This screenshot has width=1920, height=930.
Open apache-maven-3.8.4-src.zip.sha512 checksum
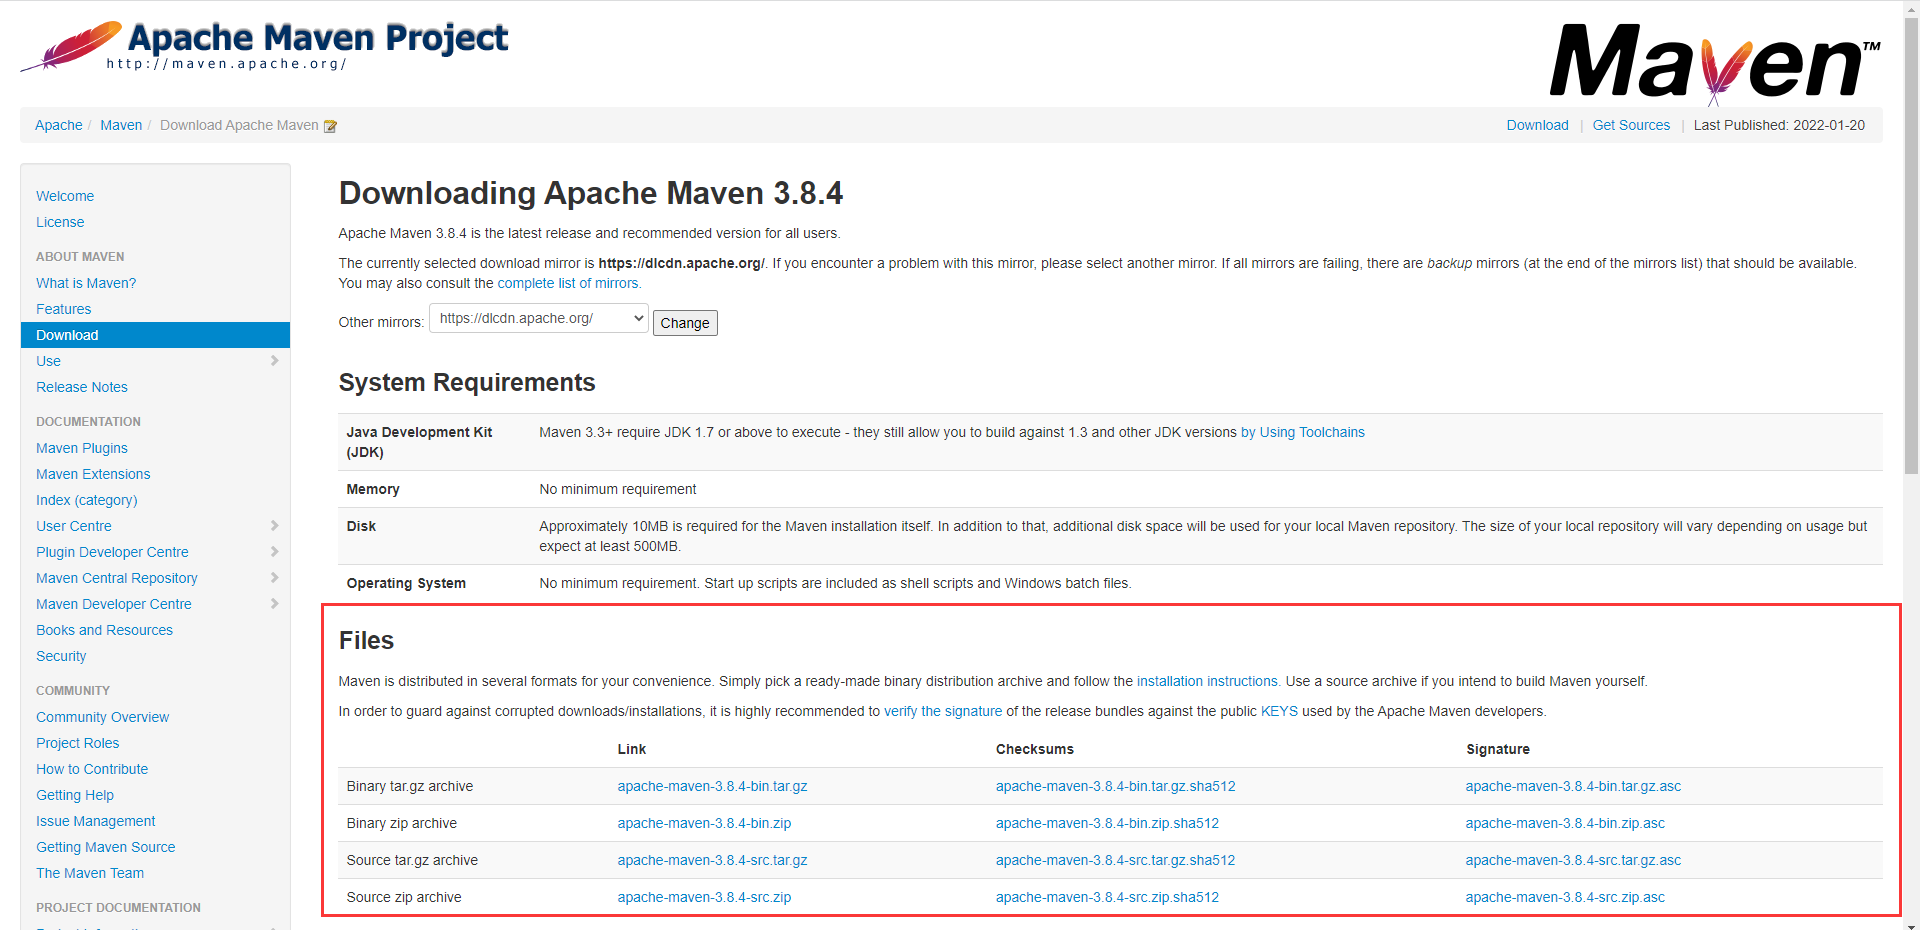pos(1107,897)
